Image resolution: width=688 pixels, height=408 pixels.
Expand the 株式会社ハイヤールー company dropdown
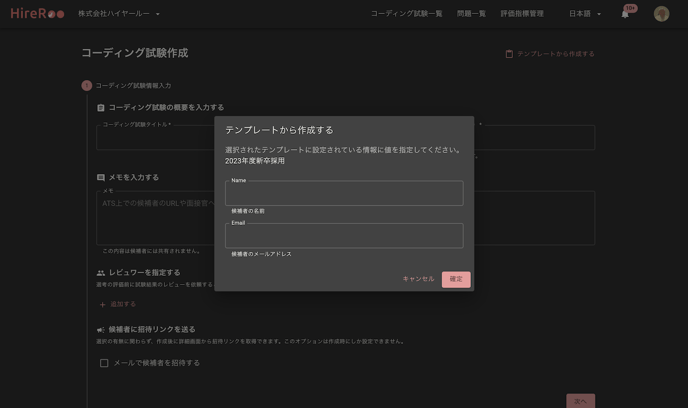pyautogui.click(x=119, y=14)
